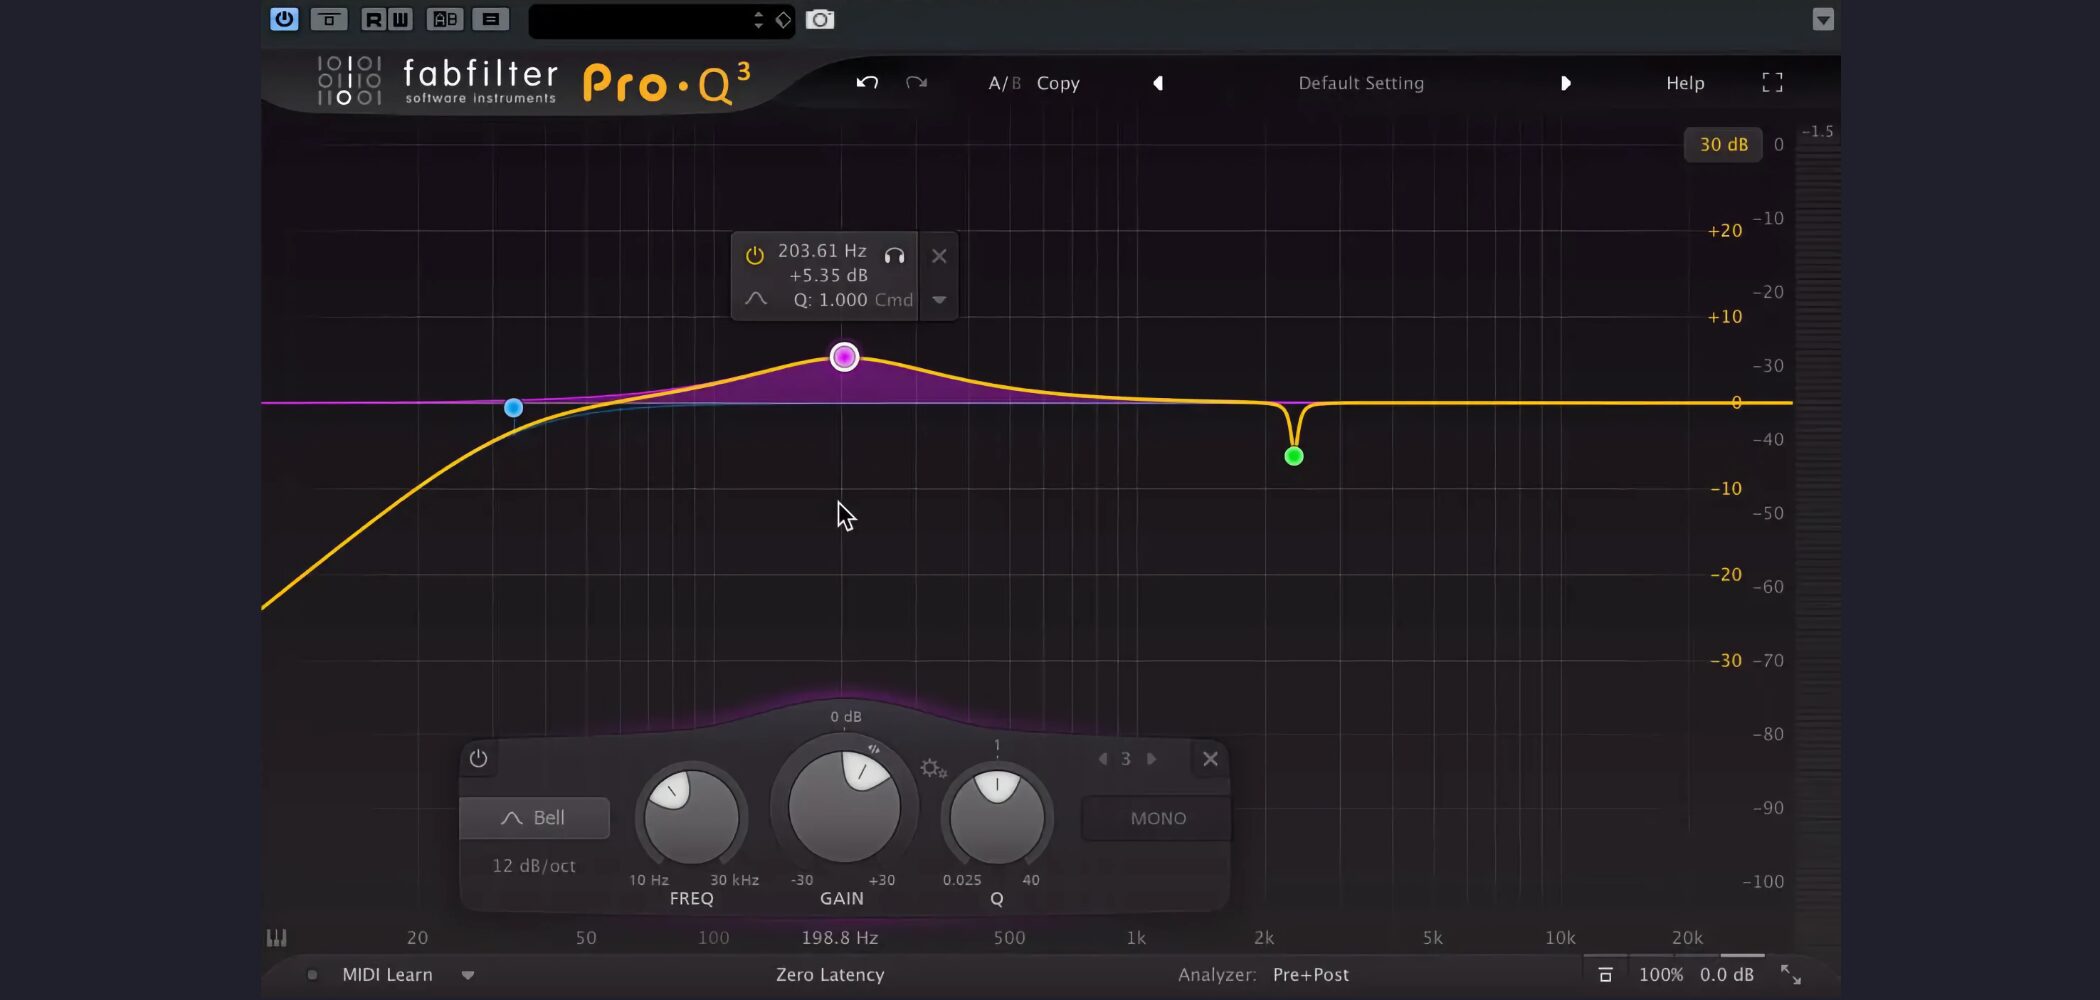
Task: Open the Zero Latency processing mode menu
Action: click(x=830, y=975)
